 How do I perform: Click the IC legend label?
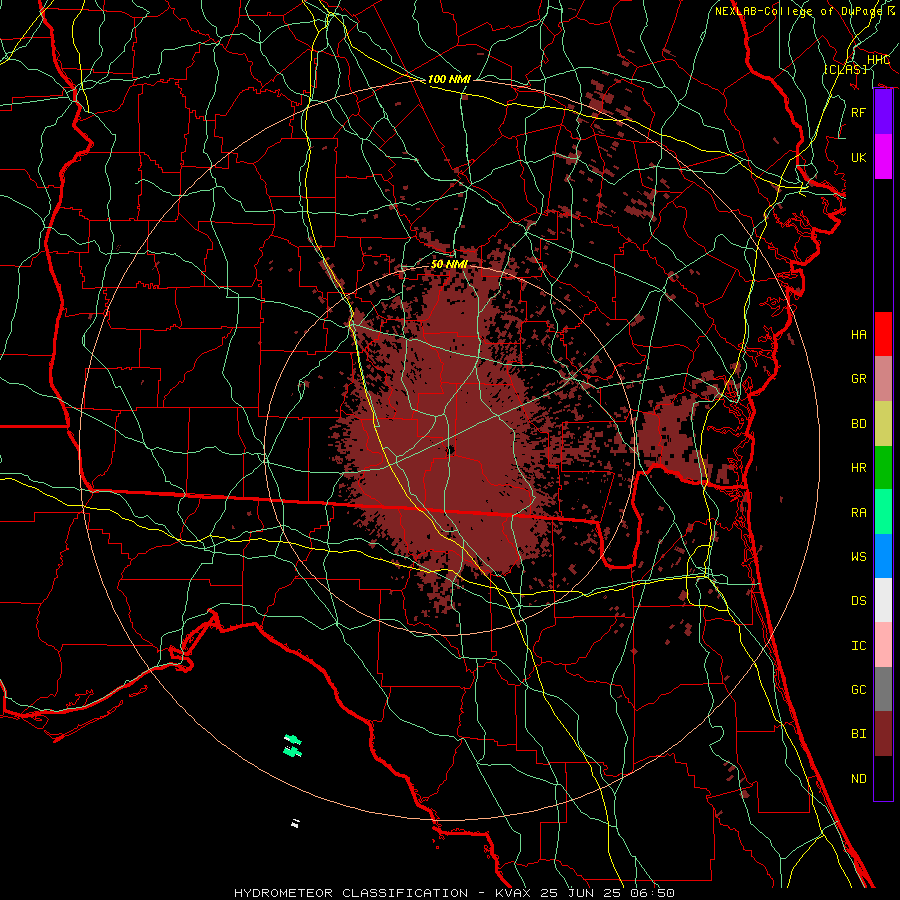[x=859, y=645]
